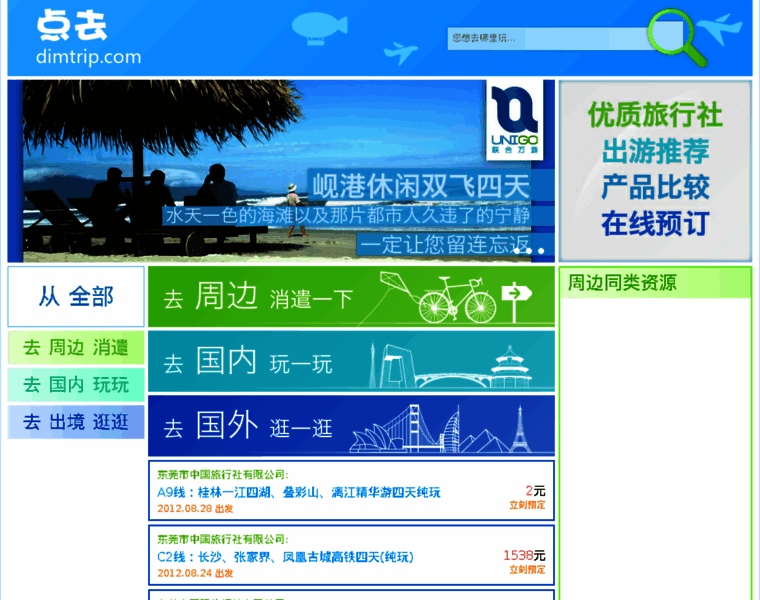Open the C2线 长沙、张家界 tour link

click(x=285, y=557)
